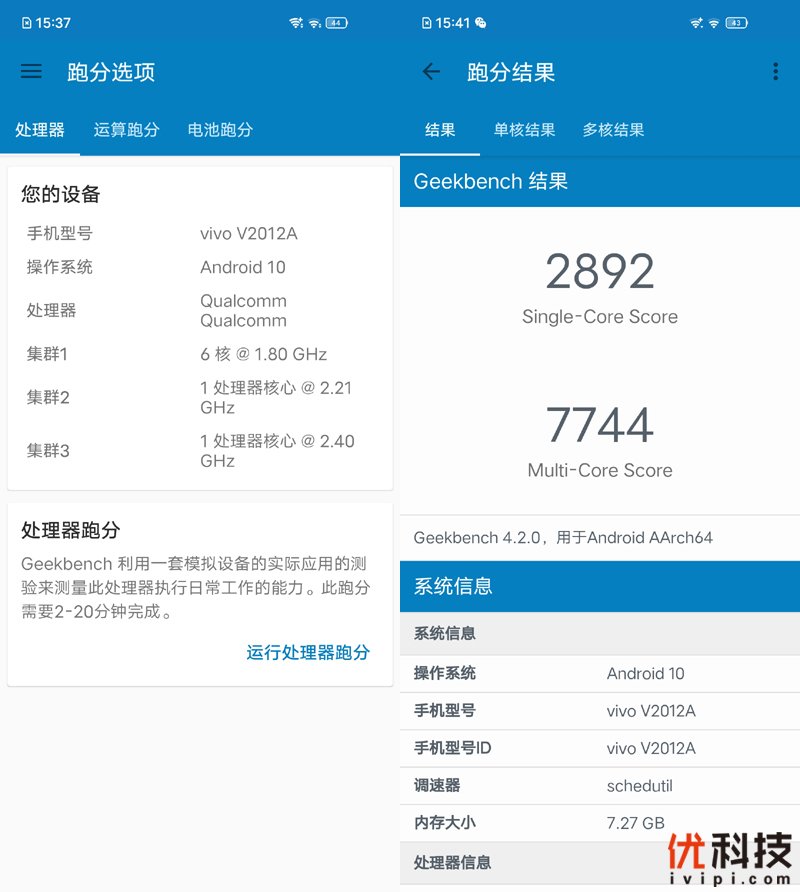800x892 pixels.
Task: Open the three-dot overflow menu
Action: [775, 71]
